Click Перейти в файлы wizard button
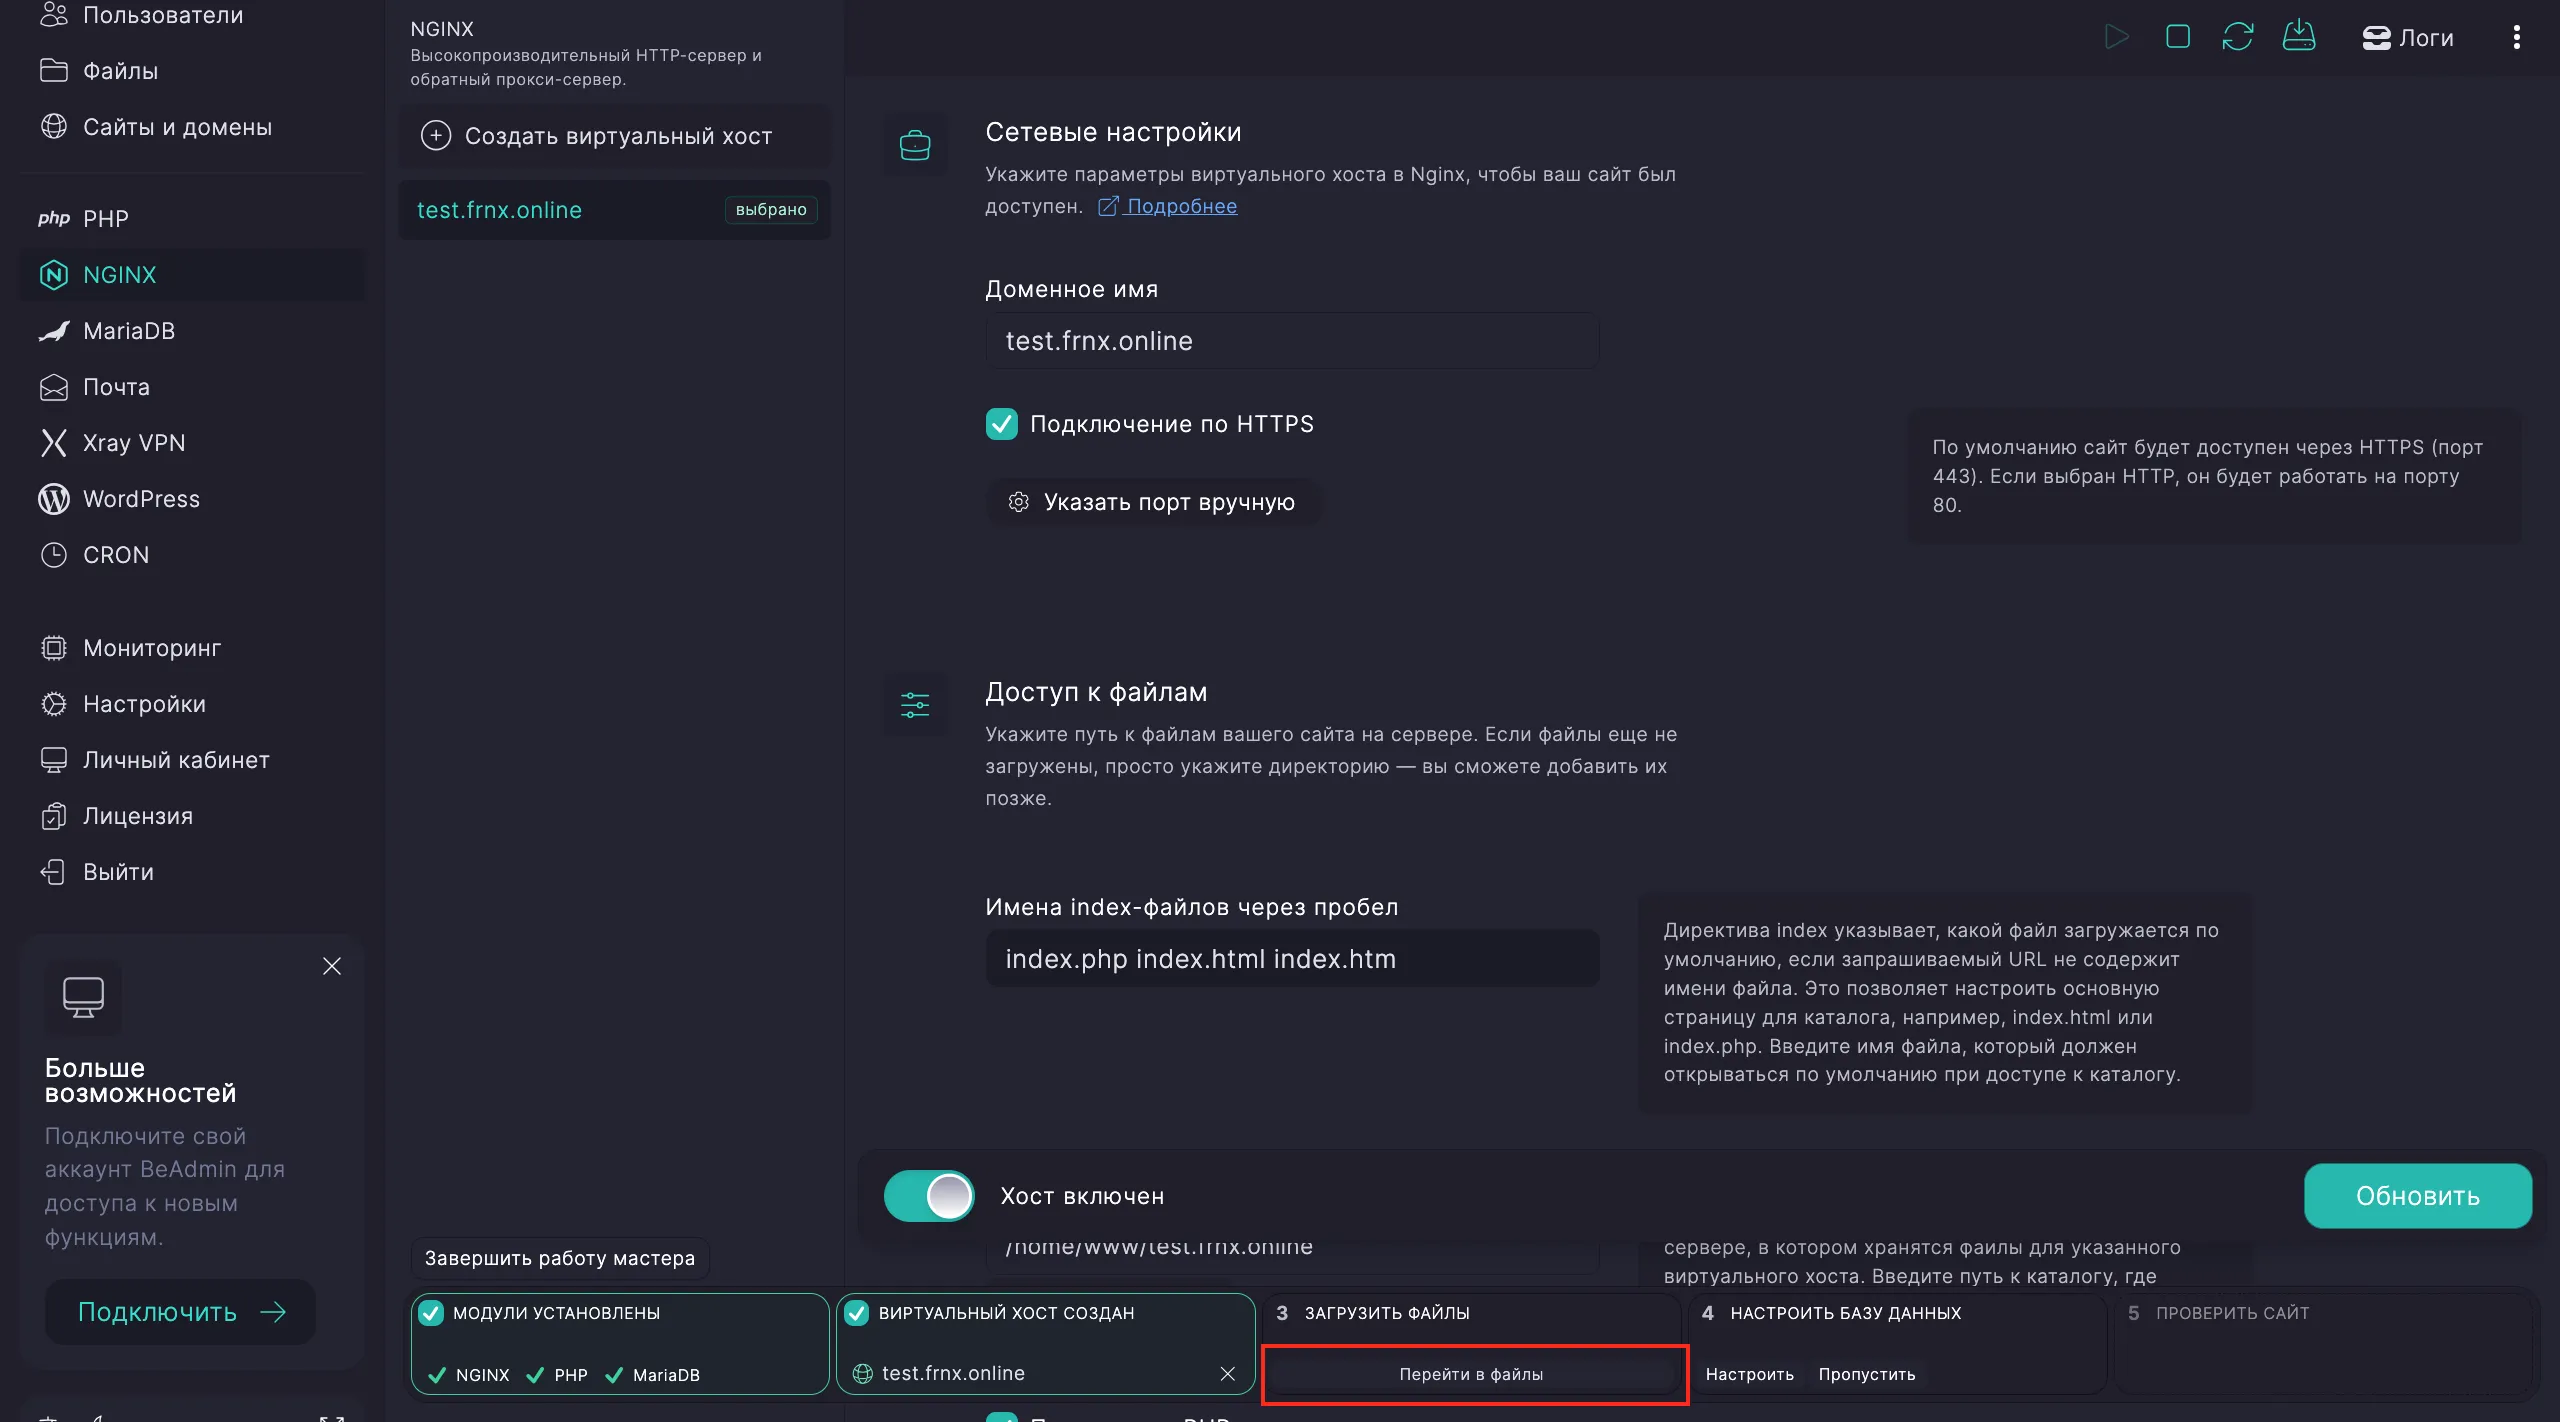The image size is (2560, 1422). pos(1471,1374)
